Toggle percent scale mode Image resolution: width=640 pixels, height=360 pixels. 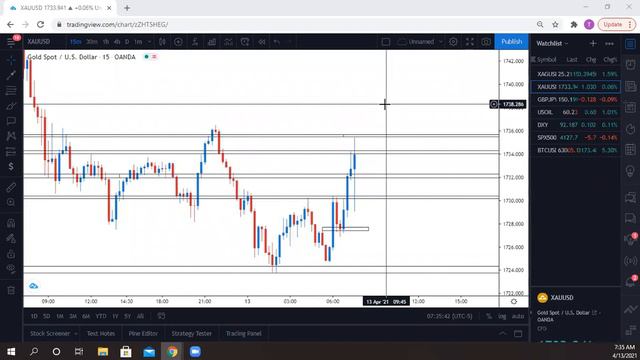pyautogui.click(x=489, y=316)
